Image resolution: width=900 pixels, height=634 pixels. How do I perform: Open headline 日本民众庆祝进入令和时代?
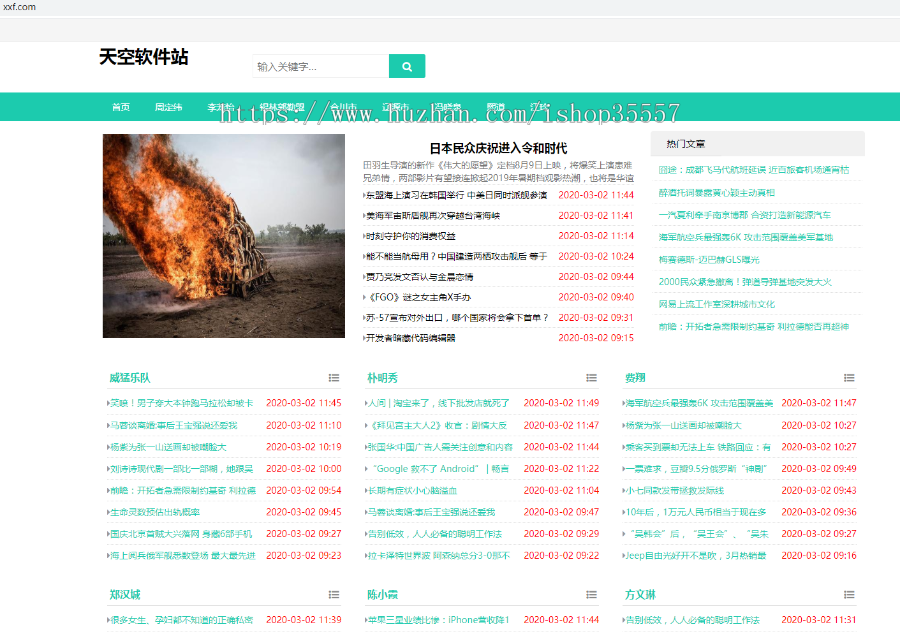(498, 148)
